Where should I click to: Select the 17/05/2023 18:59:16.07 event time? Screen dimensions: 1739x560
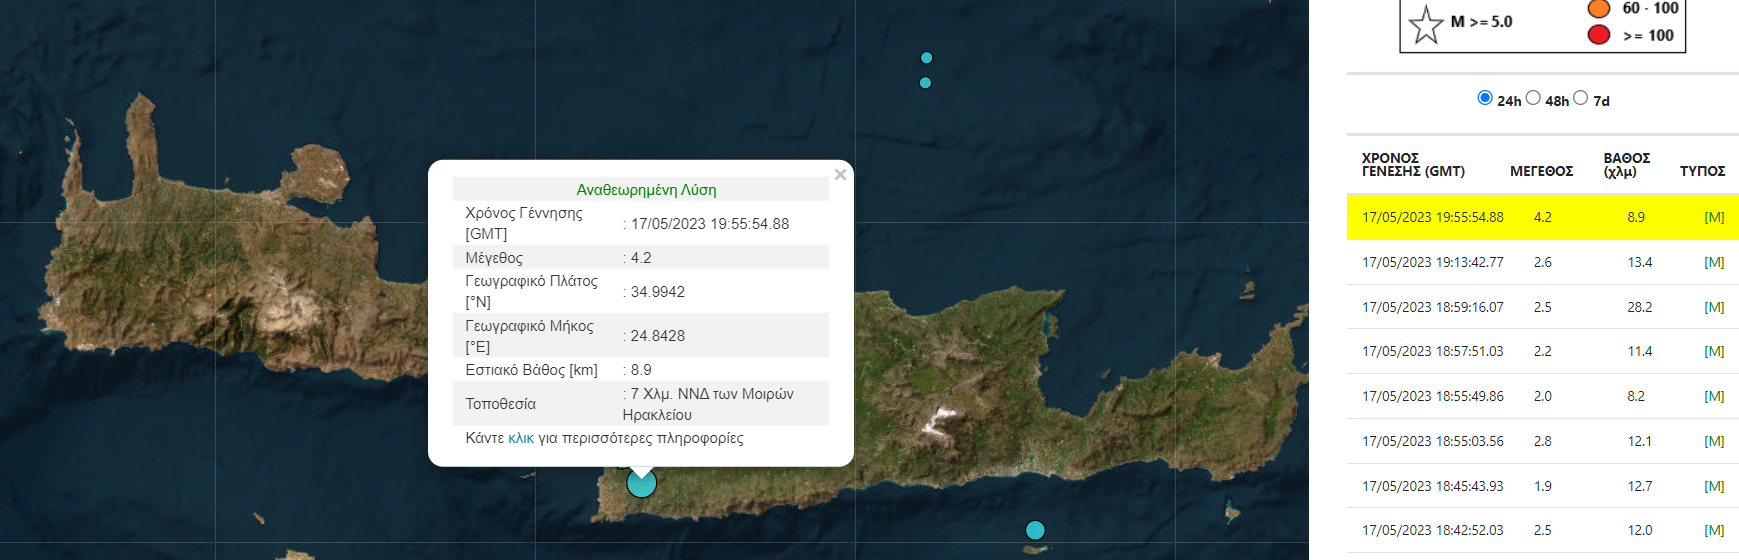coord(1432,307)
